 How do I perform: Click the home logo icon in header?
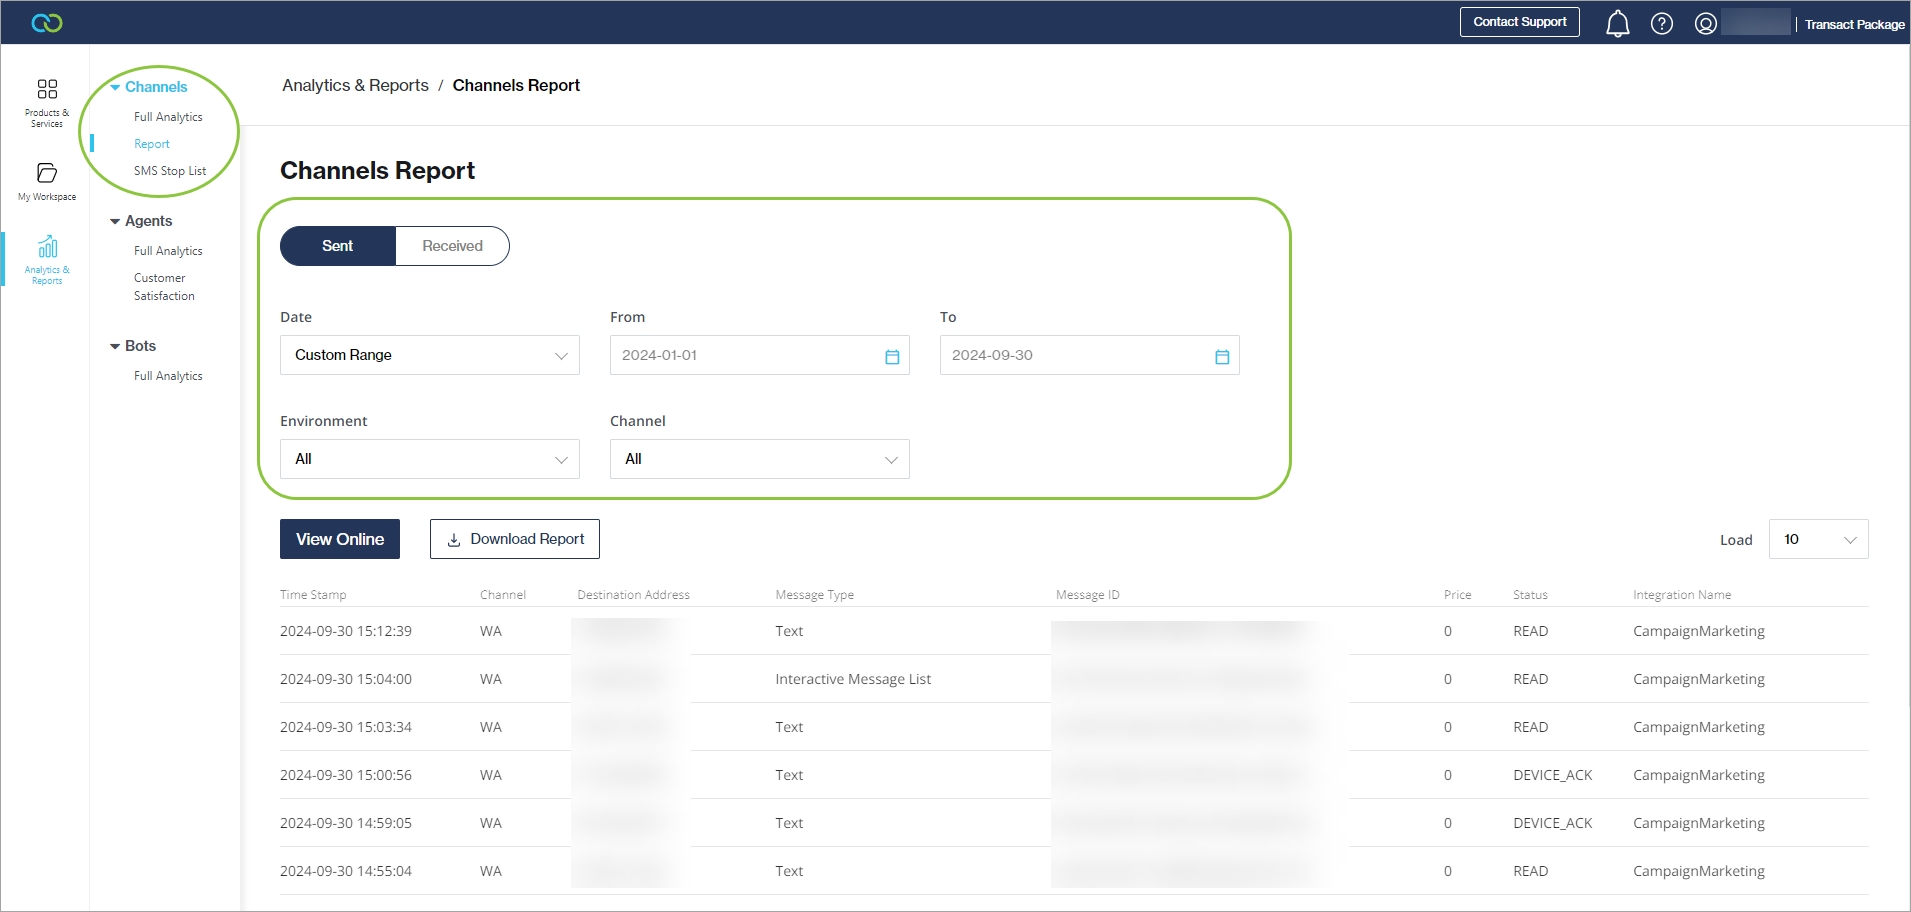(47, 23)
